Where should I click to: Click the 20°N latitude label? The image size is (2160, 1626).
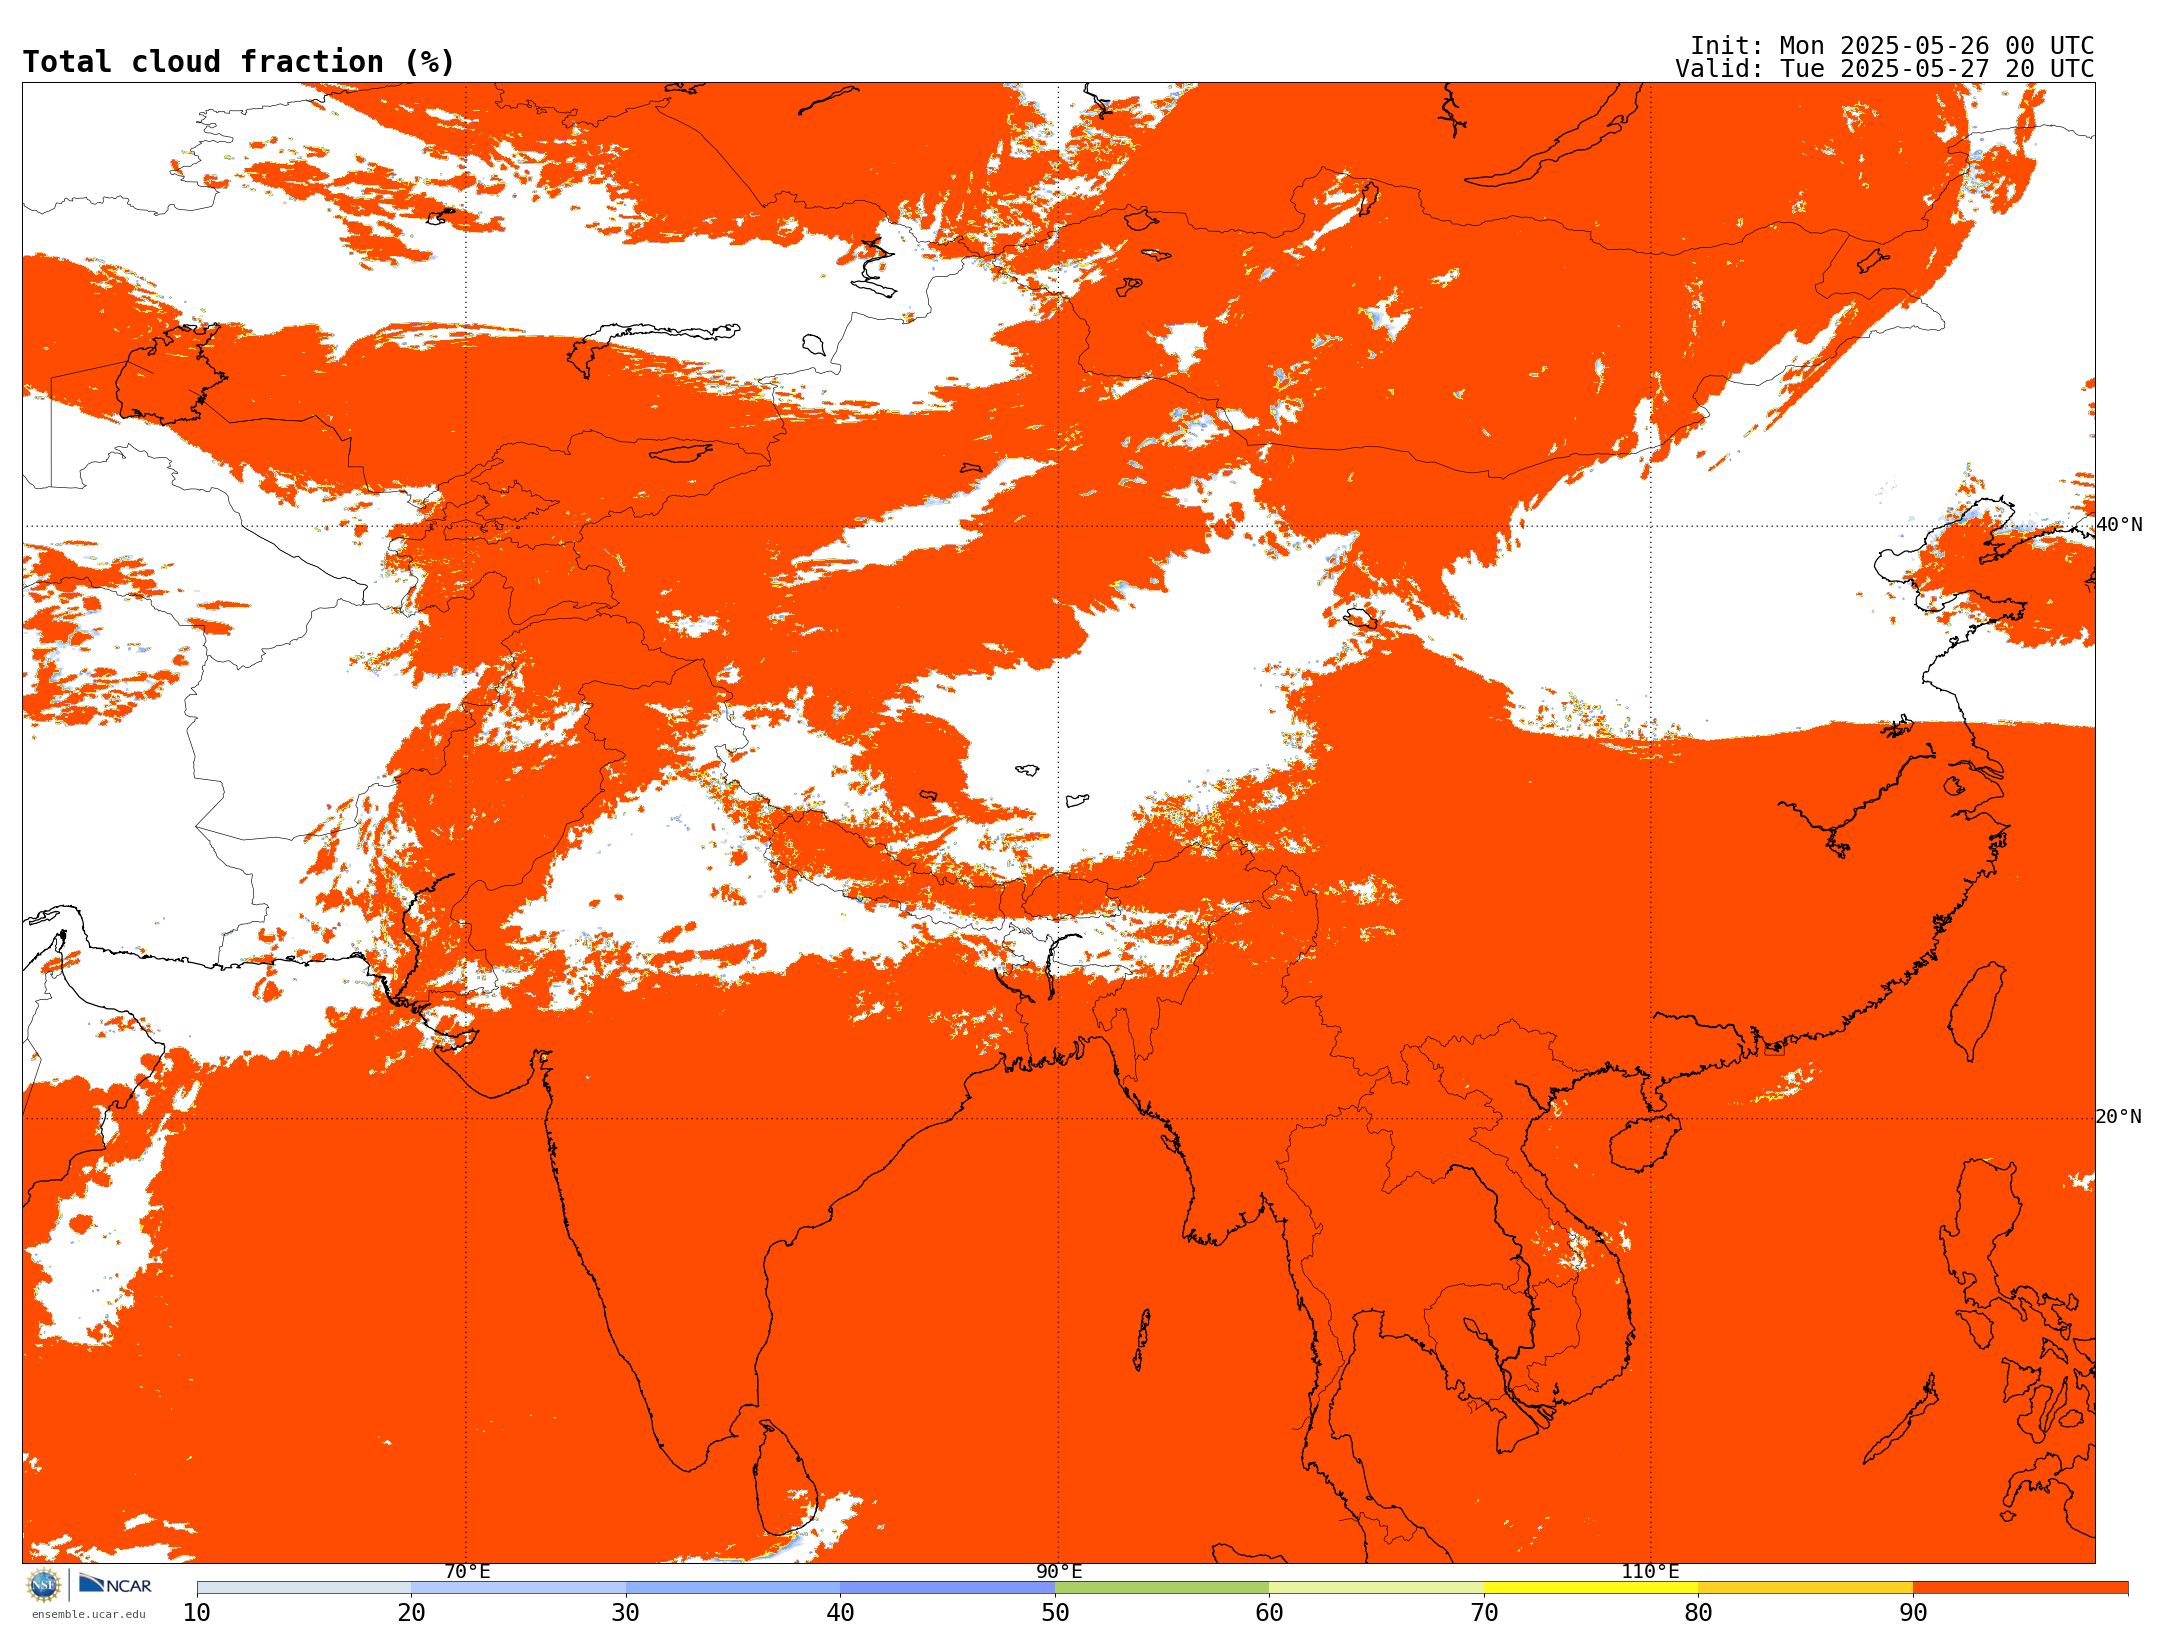(2119, 1117)
